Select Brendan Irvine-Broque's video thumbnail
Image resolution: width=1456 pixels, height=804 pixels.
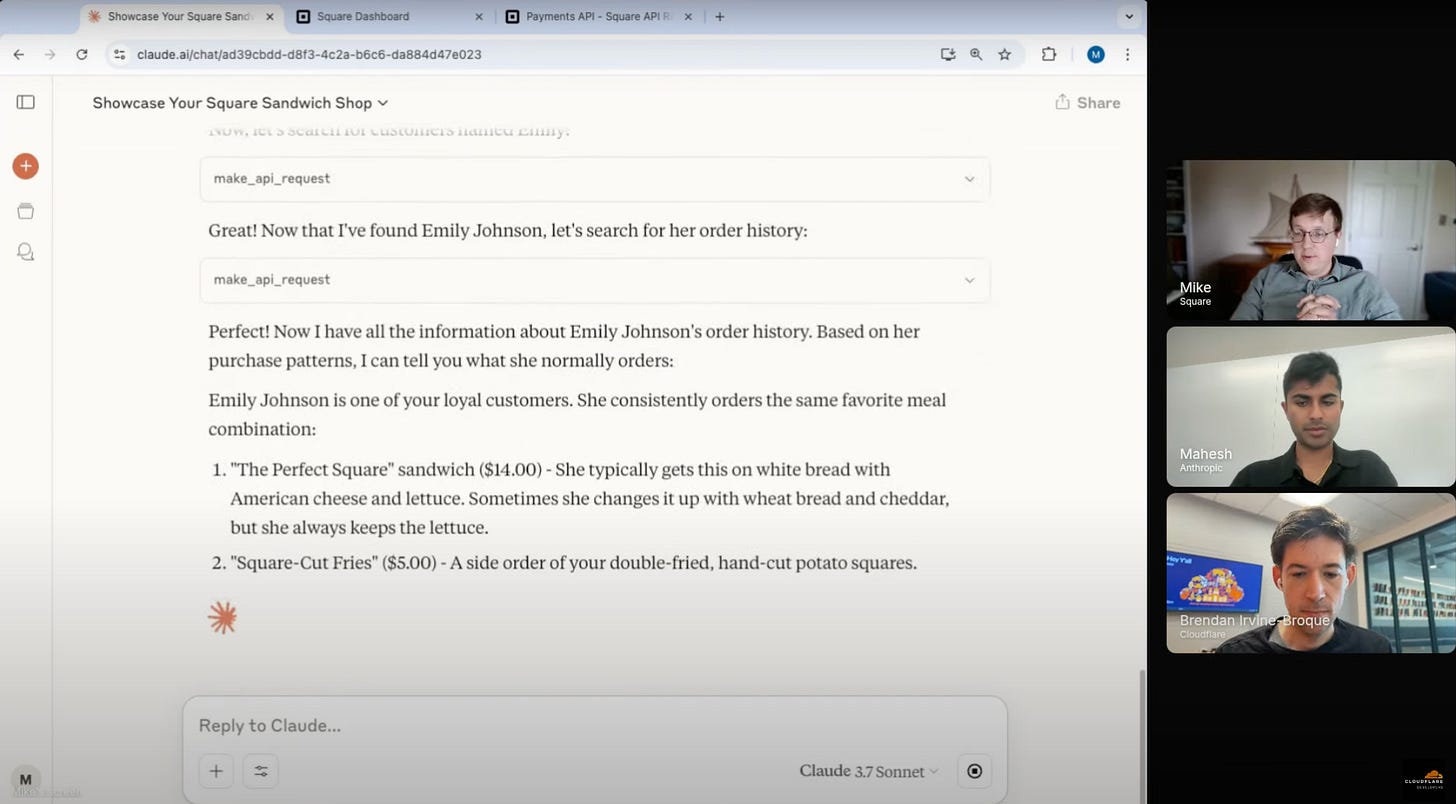[x=1311, y=573]
